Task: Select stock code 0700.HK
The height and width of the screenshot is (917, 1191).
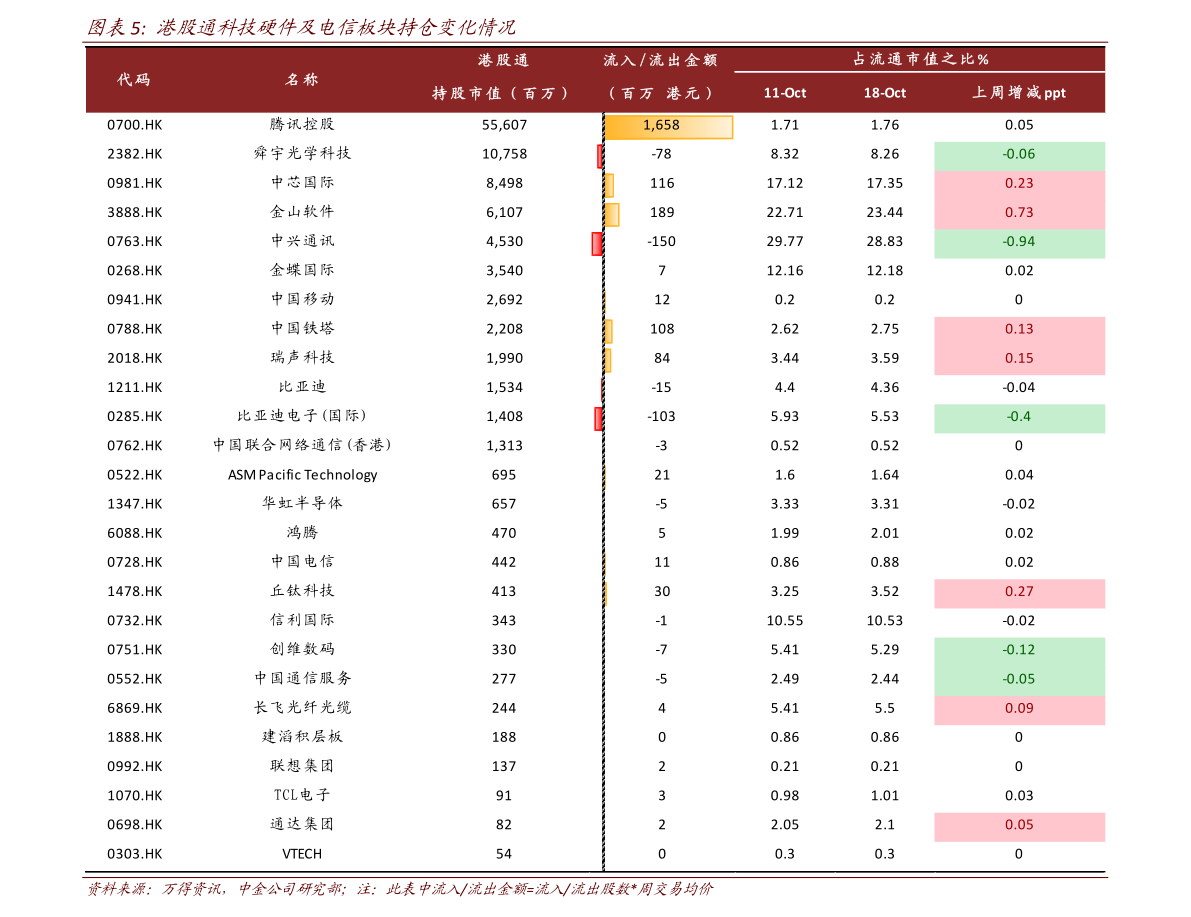Action: [x=134, y=125]
